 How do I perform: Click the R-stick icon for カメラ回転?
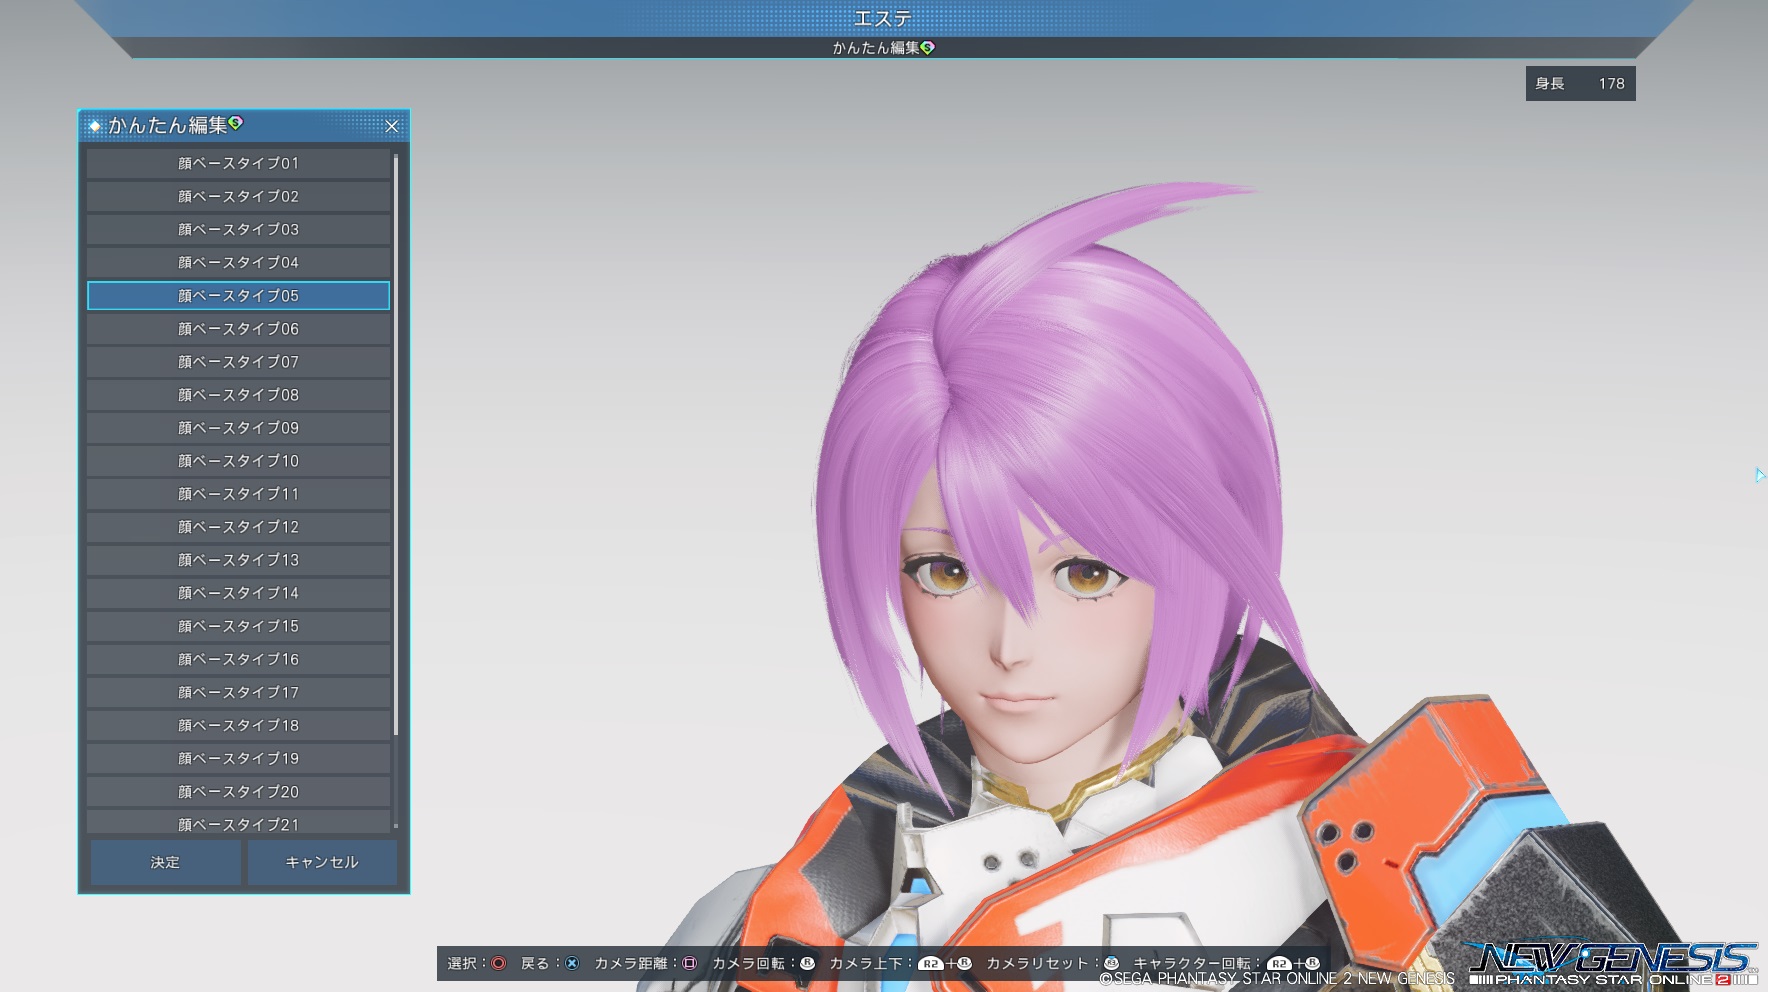(x=807, y=963)
